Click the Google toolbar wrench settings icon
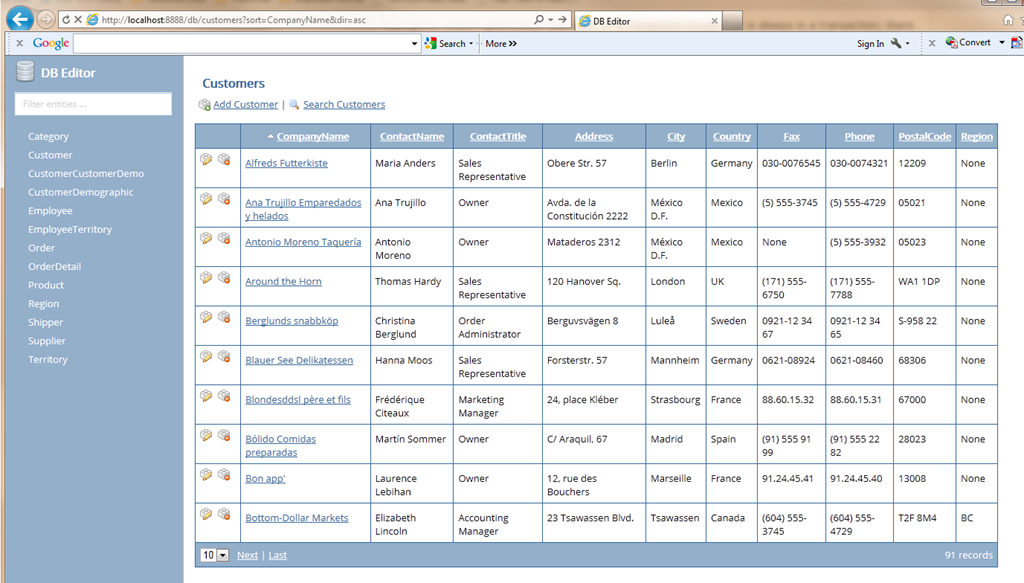The width and height of the screenshot is (1024, 583). coord(896,43)
